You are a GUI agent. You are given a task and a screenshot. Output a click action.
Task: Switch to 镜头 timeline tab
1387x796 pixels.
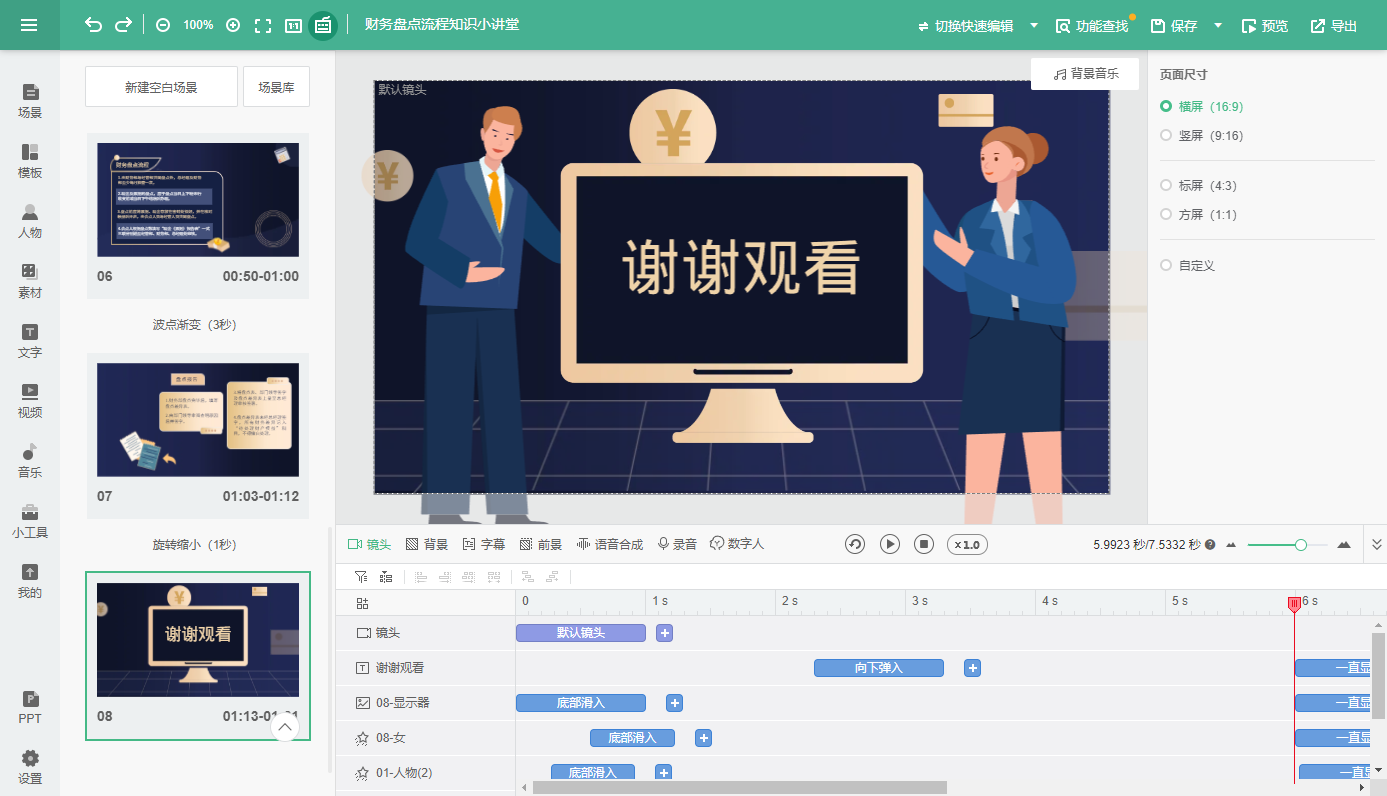(x=369, y=544)
